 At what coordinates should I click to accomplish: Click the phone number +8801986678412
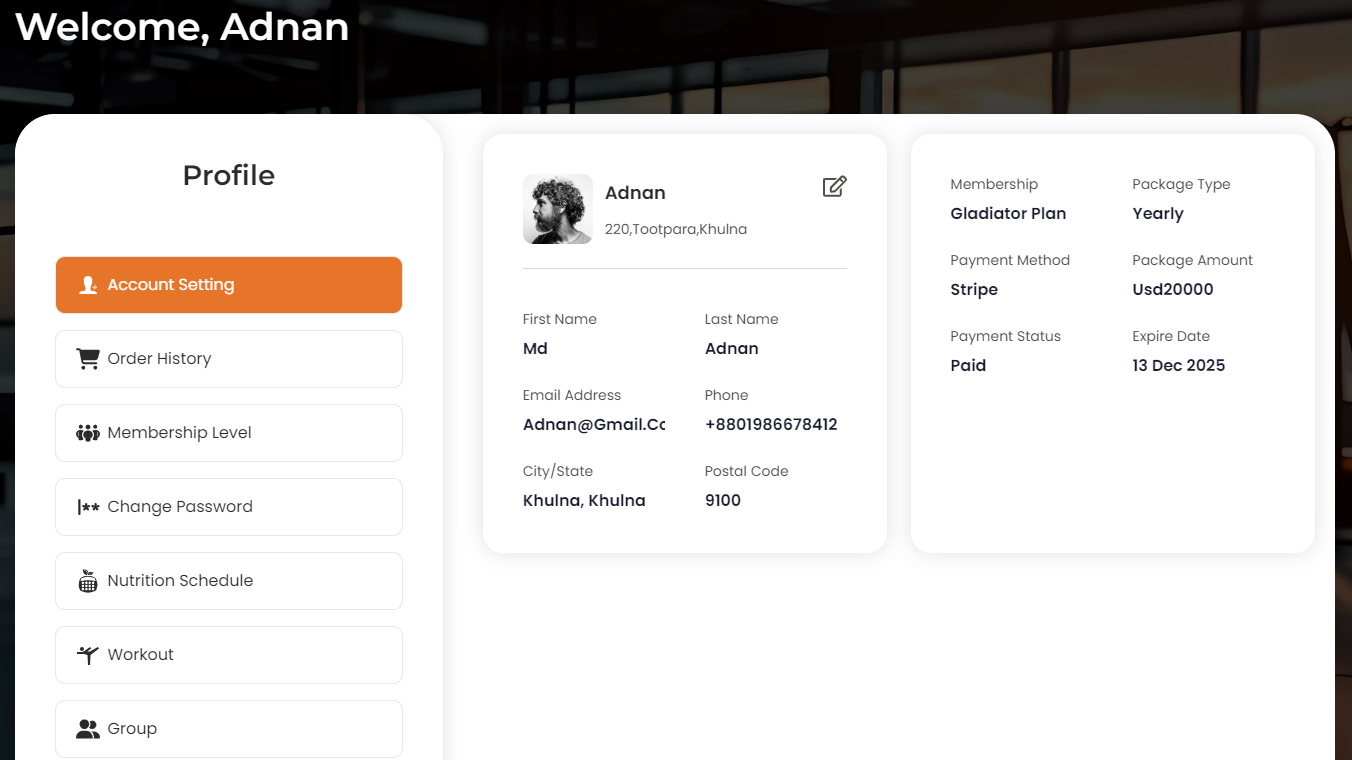click(771, 424)
